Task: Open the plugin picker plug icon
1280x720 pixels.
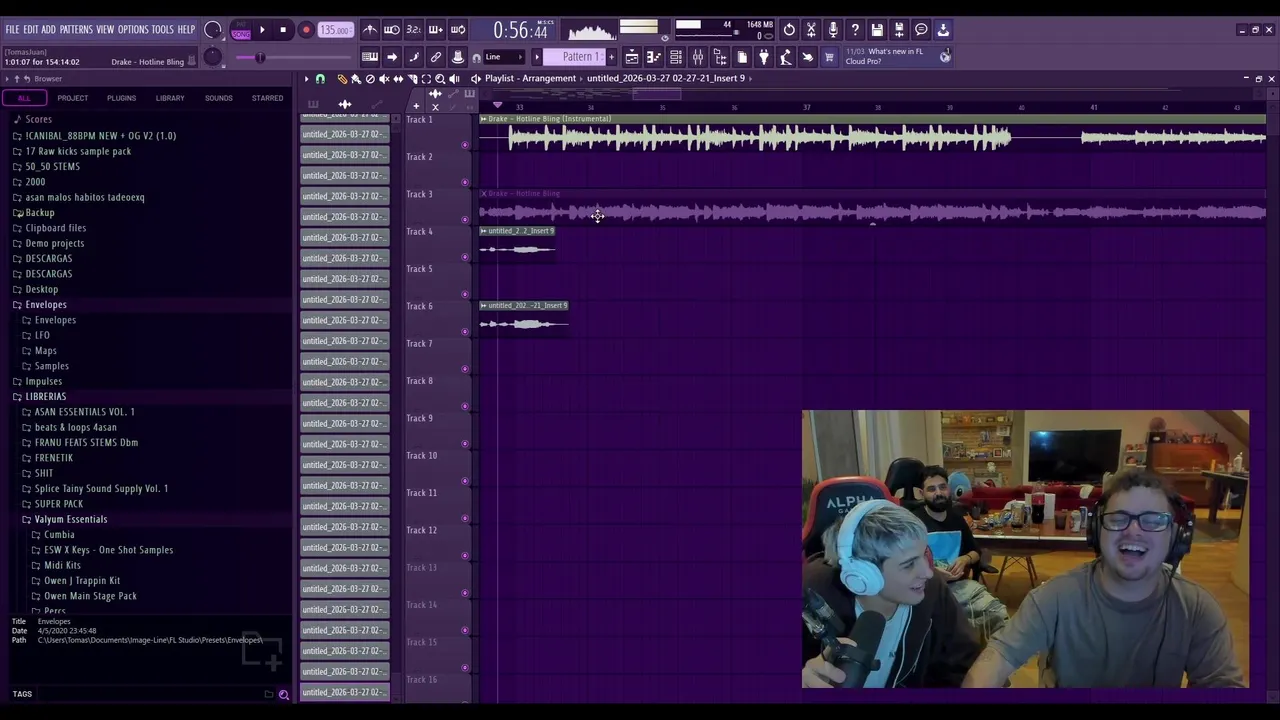Action: pyautogui.click(x=764, y=57)
